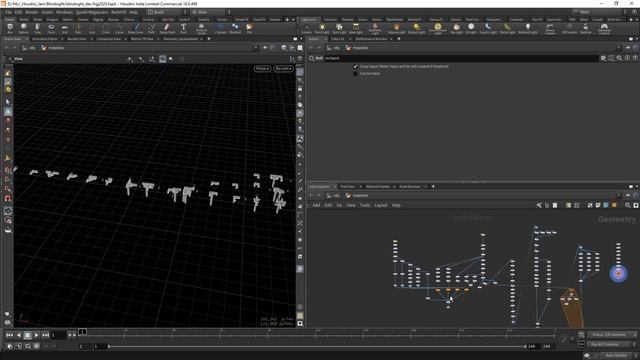640x360 pixels.
Task: Select the Torus shelf tool
Action: click(x=51, y=29)
